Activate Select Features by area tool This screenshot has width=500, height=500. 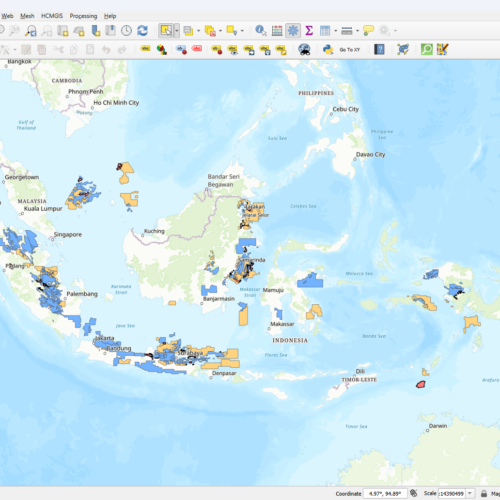pos(166,31)
